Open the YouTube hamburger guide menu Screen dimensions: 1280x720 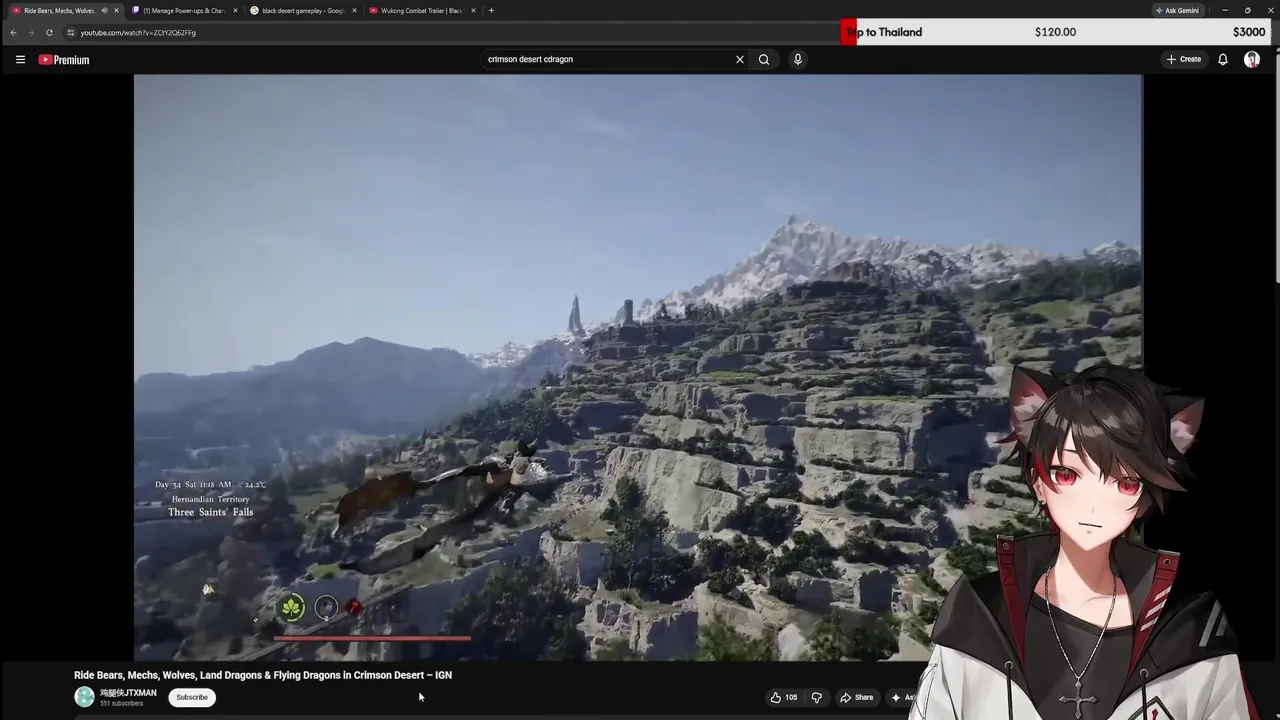pos(20,60)
